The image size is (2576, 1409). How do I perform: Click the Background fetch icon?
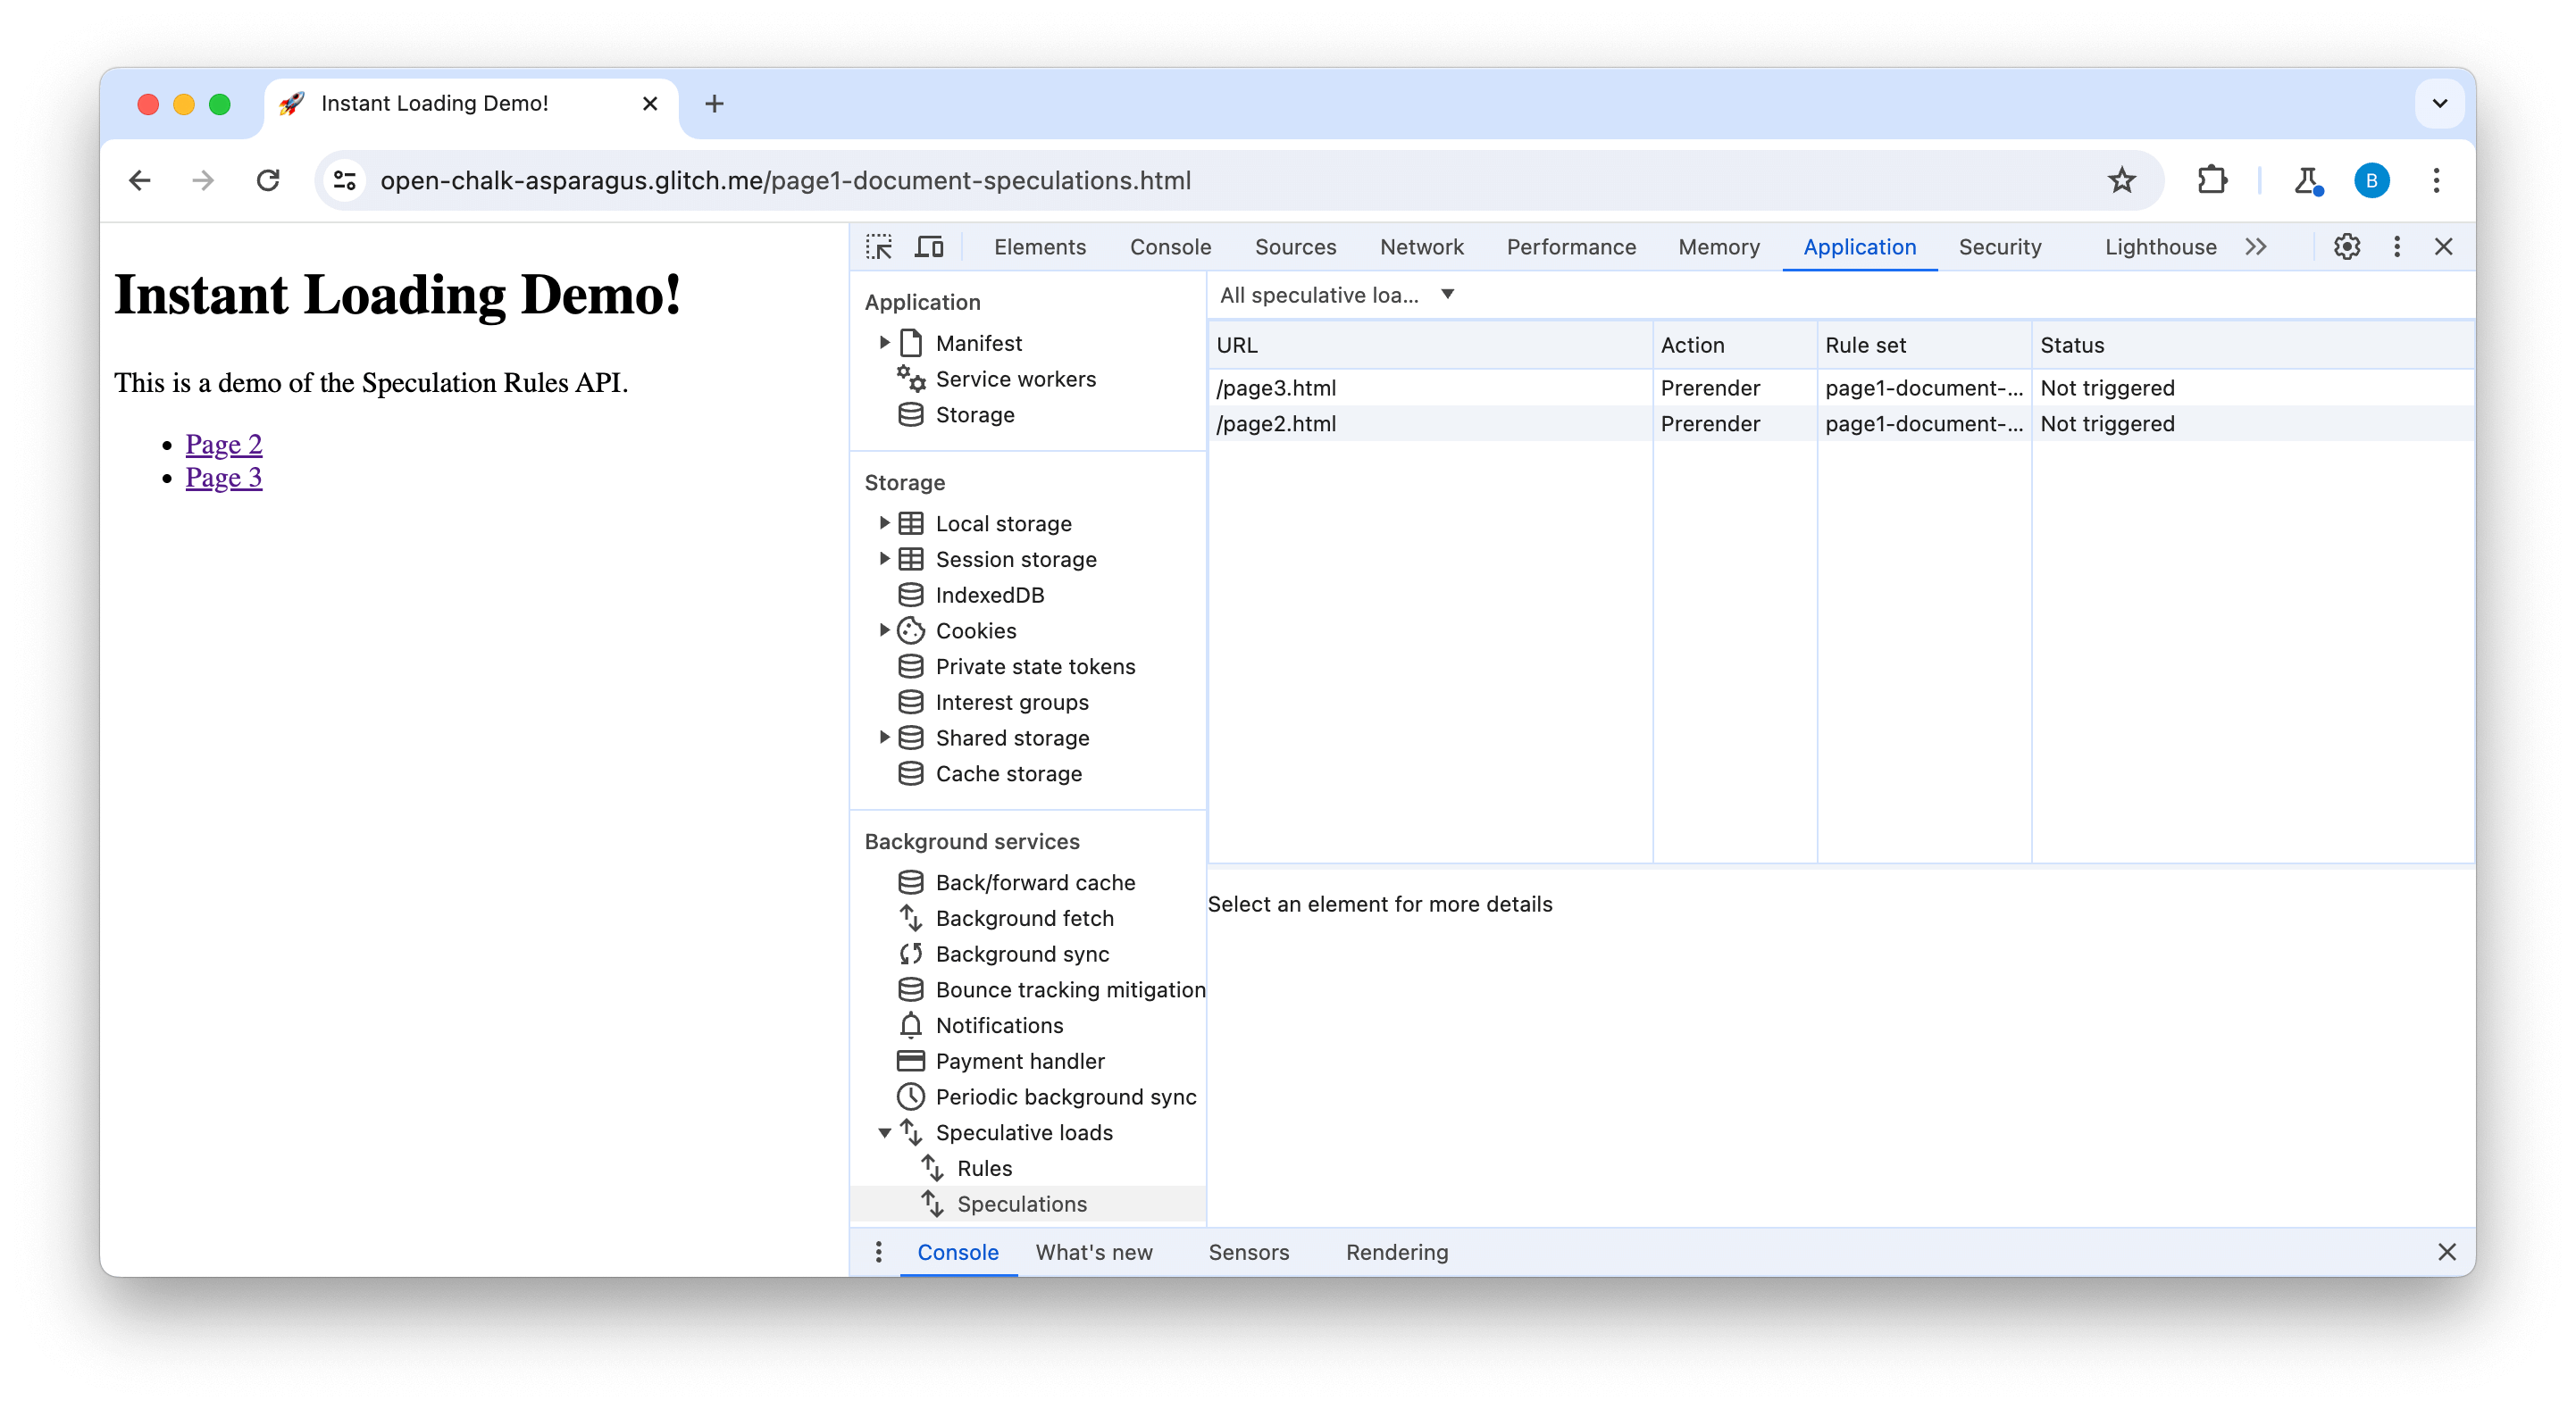click(911, 918)
